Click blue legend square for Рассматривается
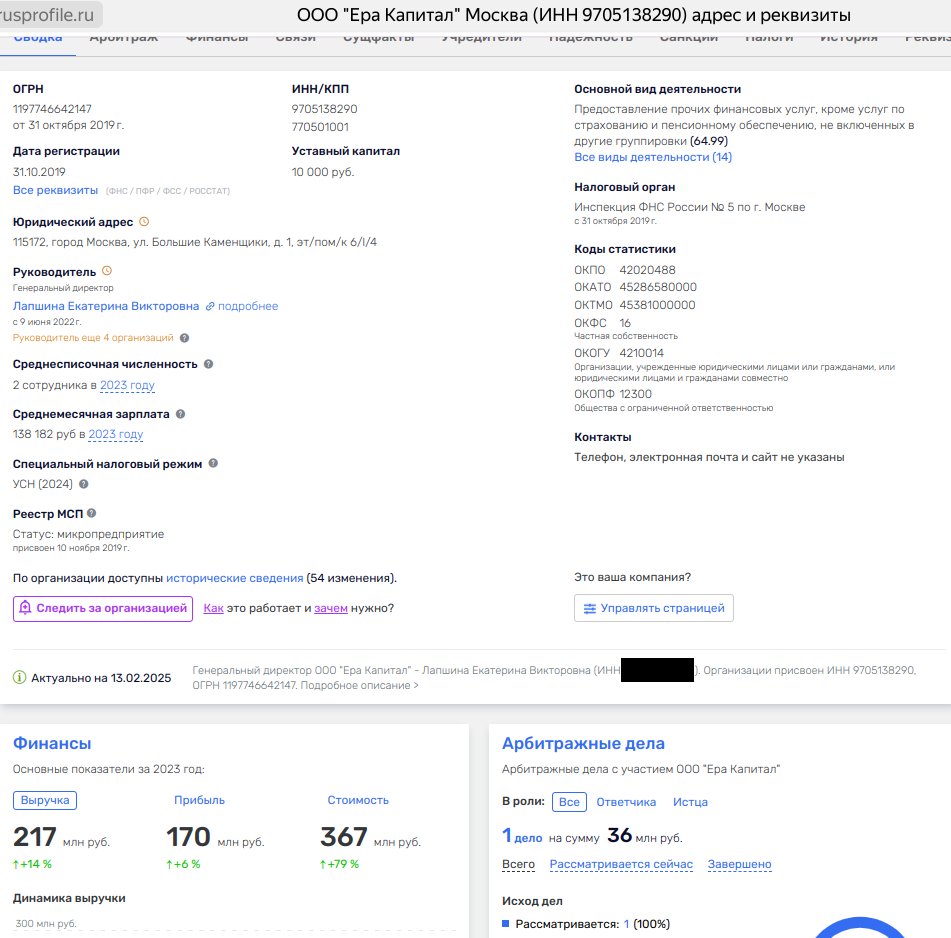This screenshot has height=938, width=951. coord(505,923)
